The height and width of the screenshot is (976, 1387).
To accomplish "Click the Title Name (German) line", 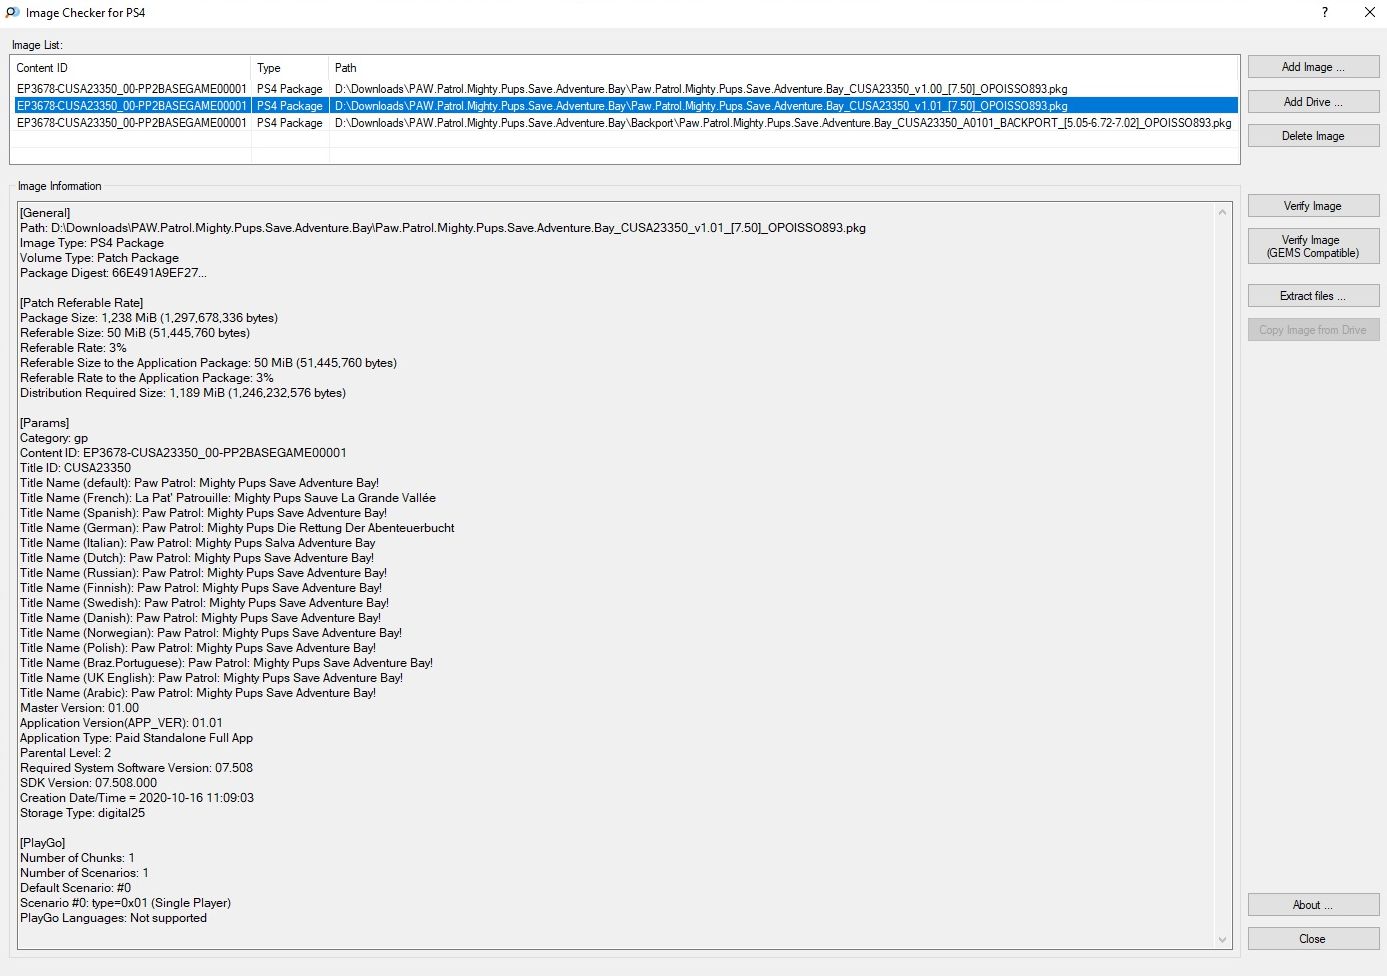I will point(237,528).
